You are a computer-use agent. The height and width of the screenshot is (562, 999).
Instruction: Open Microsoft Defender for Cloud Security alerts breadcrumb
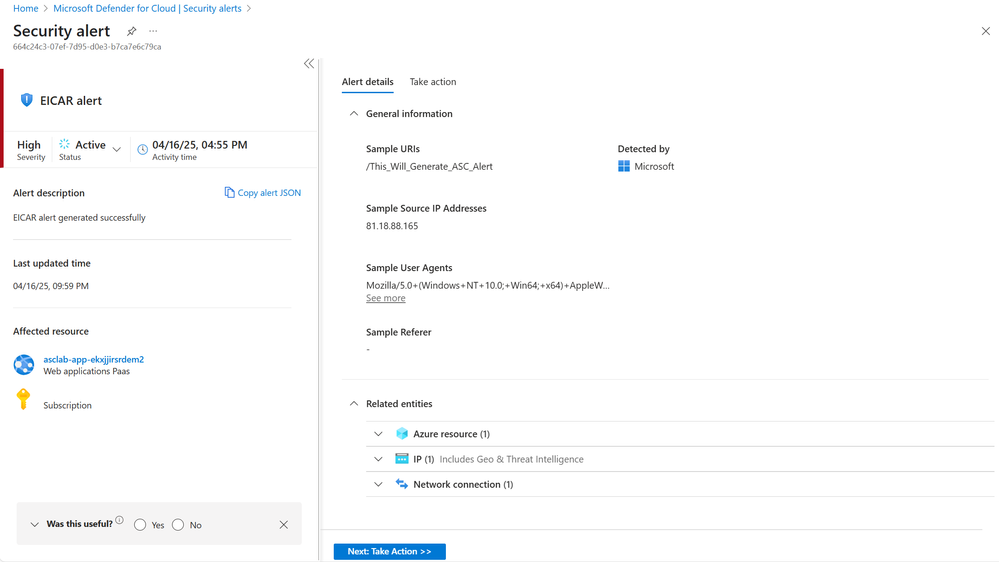[147, 8]
